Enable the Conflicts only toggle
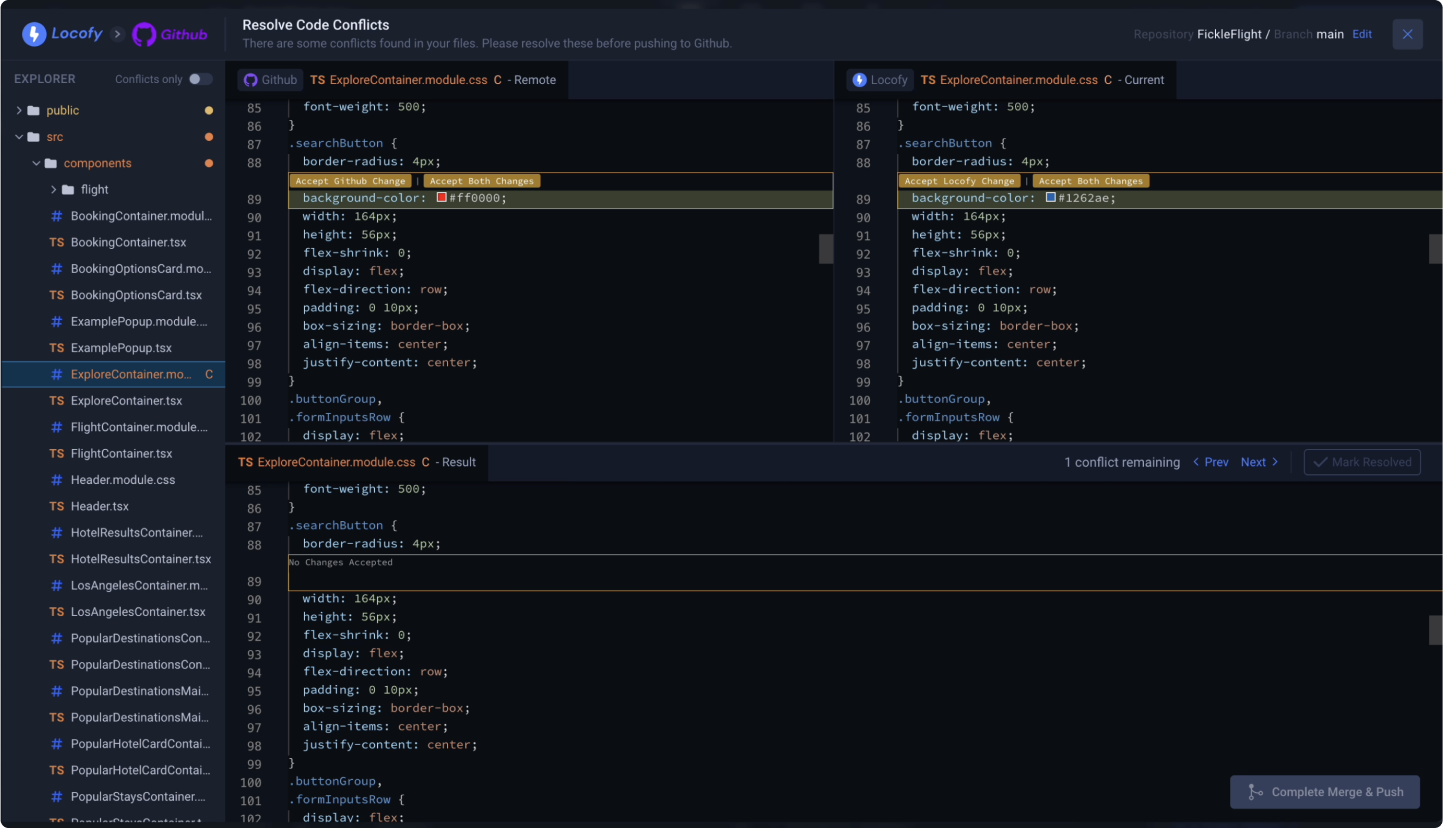This screenshot has height=828, width=1443. click(199, 78)
